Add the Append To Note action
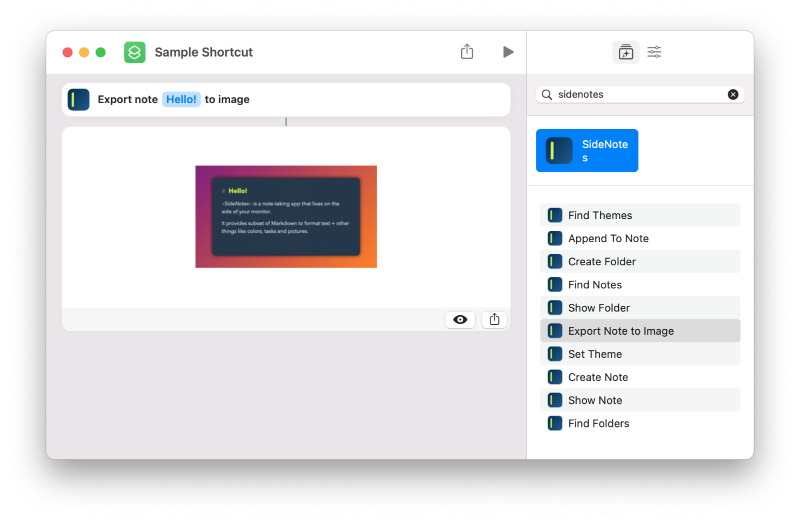The height and width of the screenshot is (520, 800). point(640,238)
